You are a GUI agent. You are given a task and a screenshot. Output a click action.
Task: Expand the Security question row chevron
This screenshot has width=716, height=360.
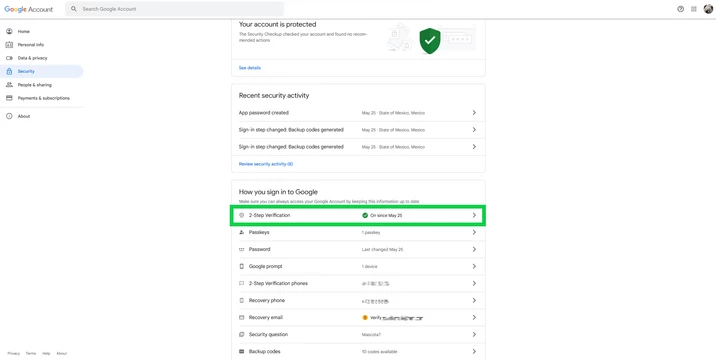pos(474,335)
